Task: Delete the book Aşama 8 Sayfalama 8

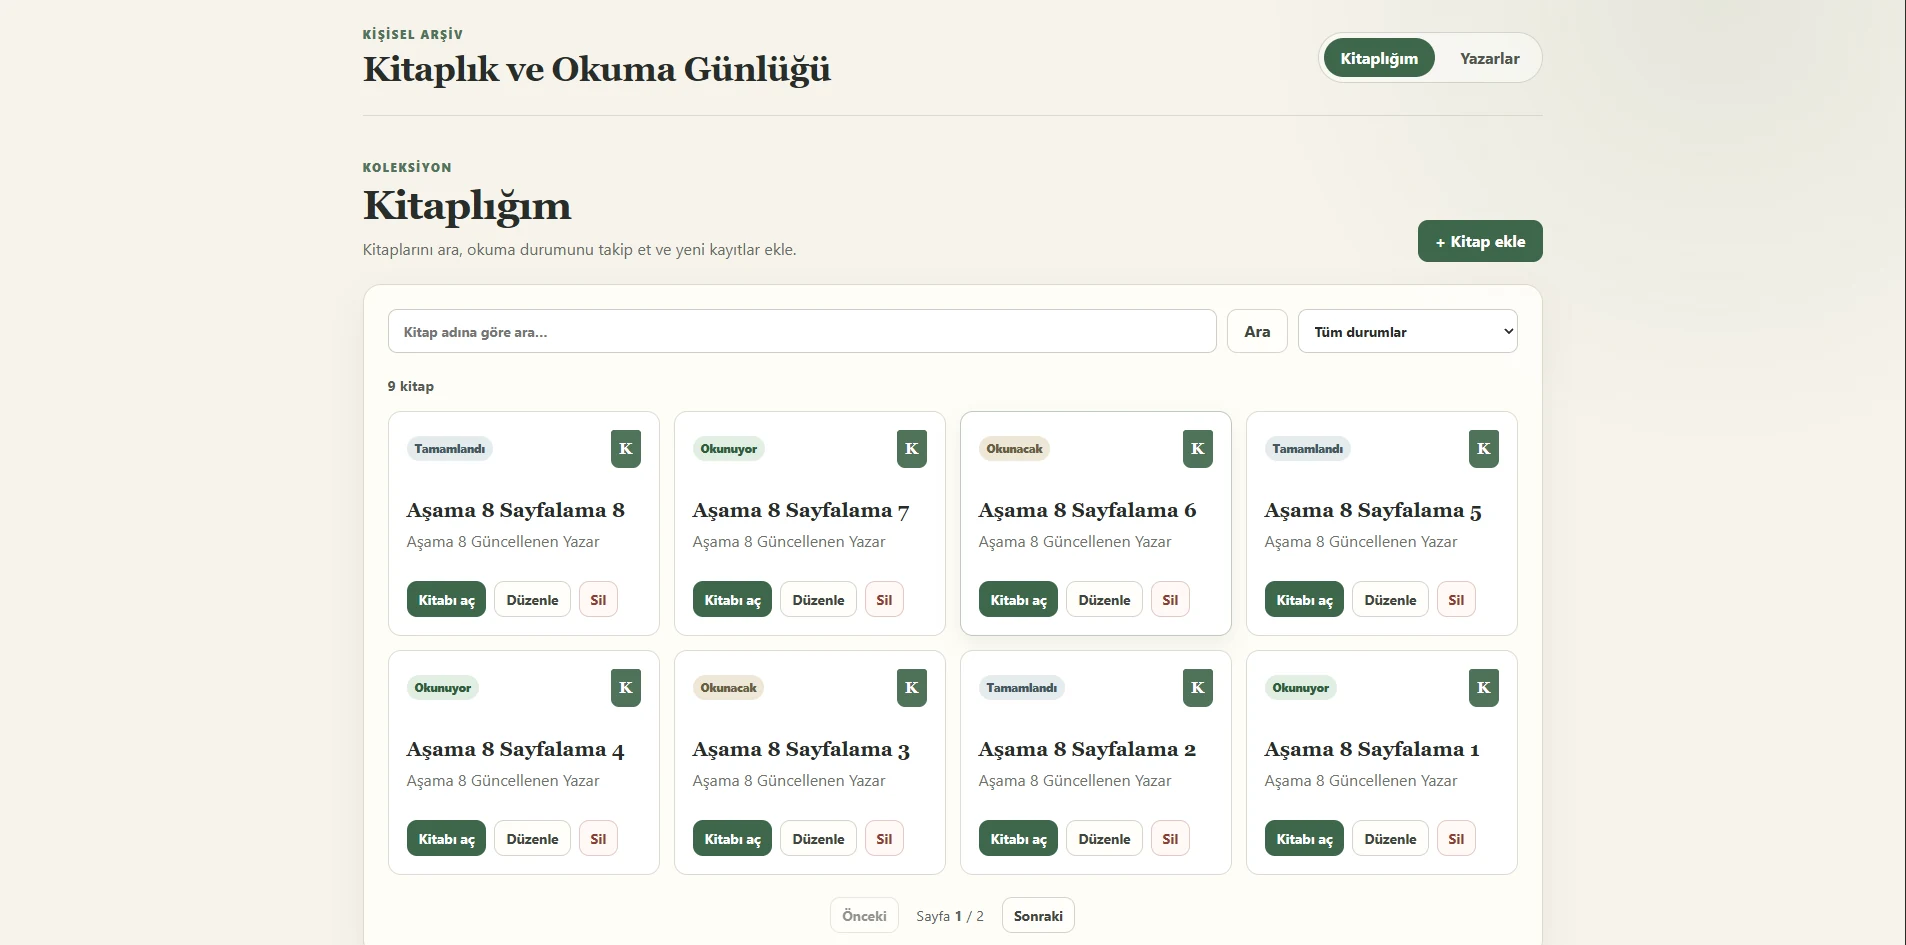Action: point(598,600)
